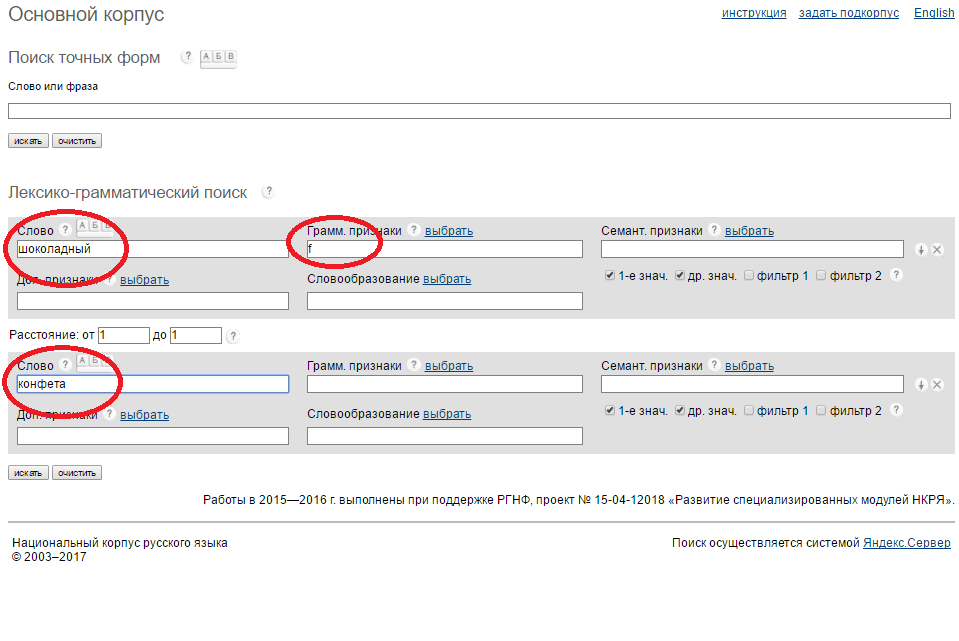Screen dimensions: 959x641
Task: Focus second row Грамм. признаки input
Action: coord(445,384)
